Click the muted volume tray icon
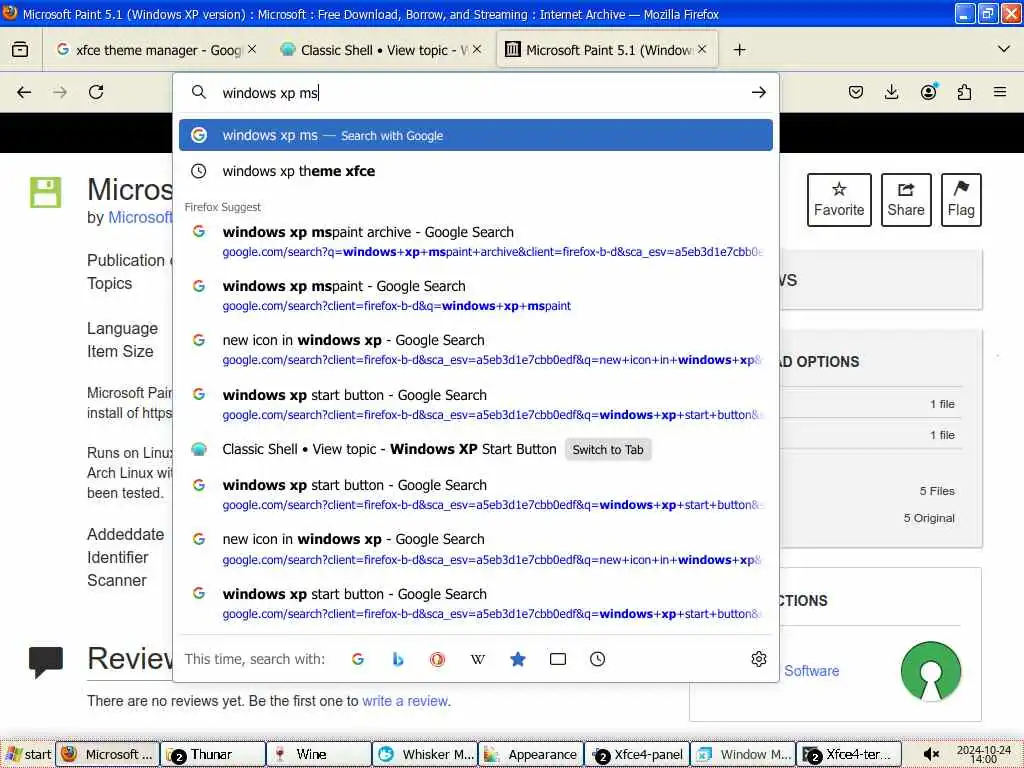 pos(931,754)
